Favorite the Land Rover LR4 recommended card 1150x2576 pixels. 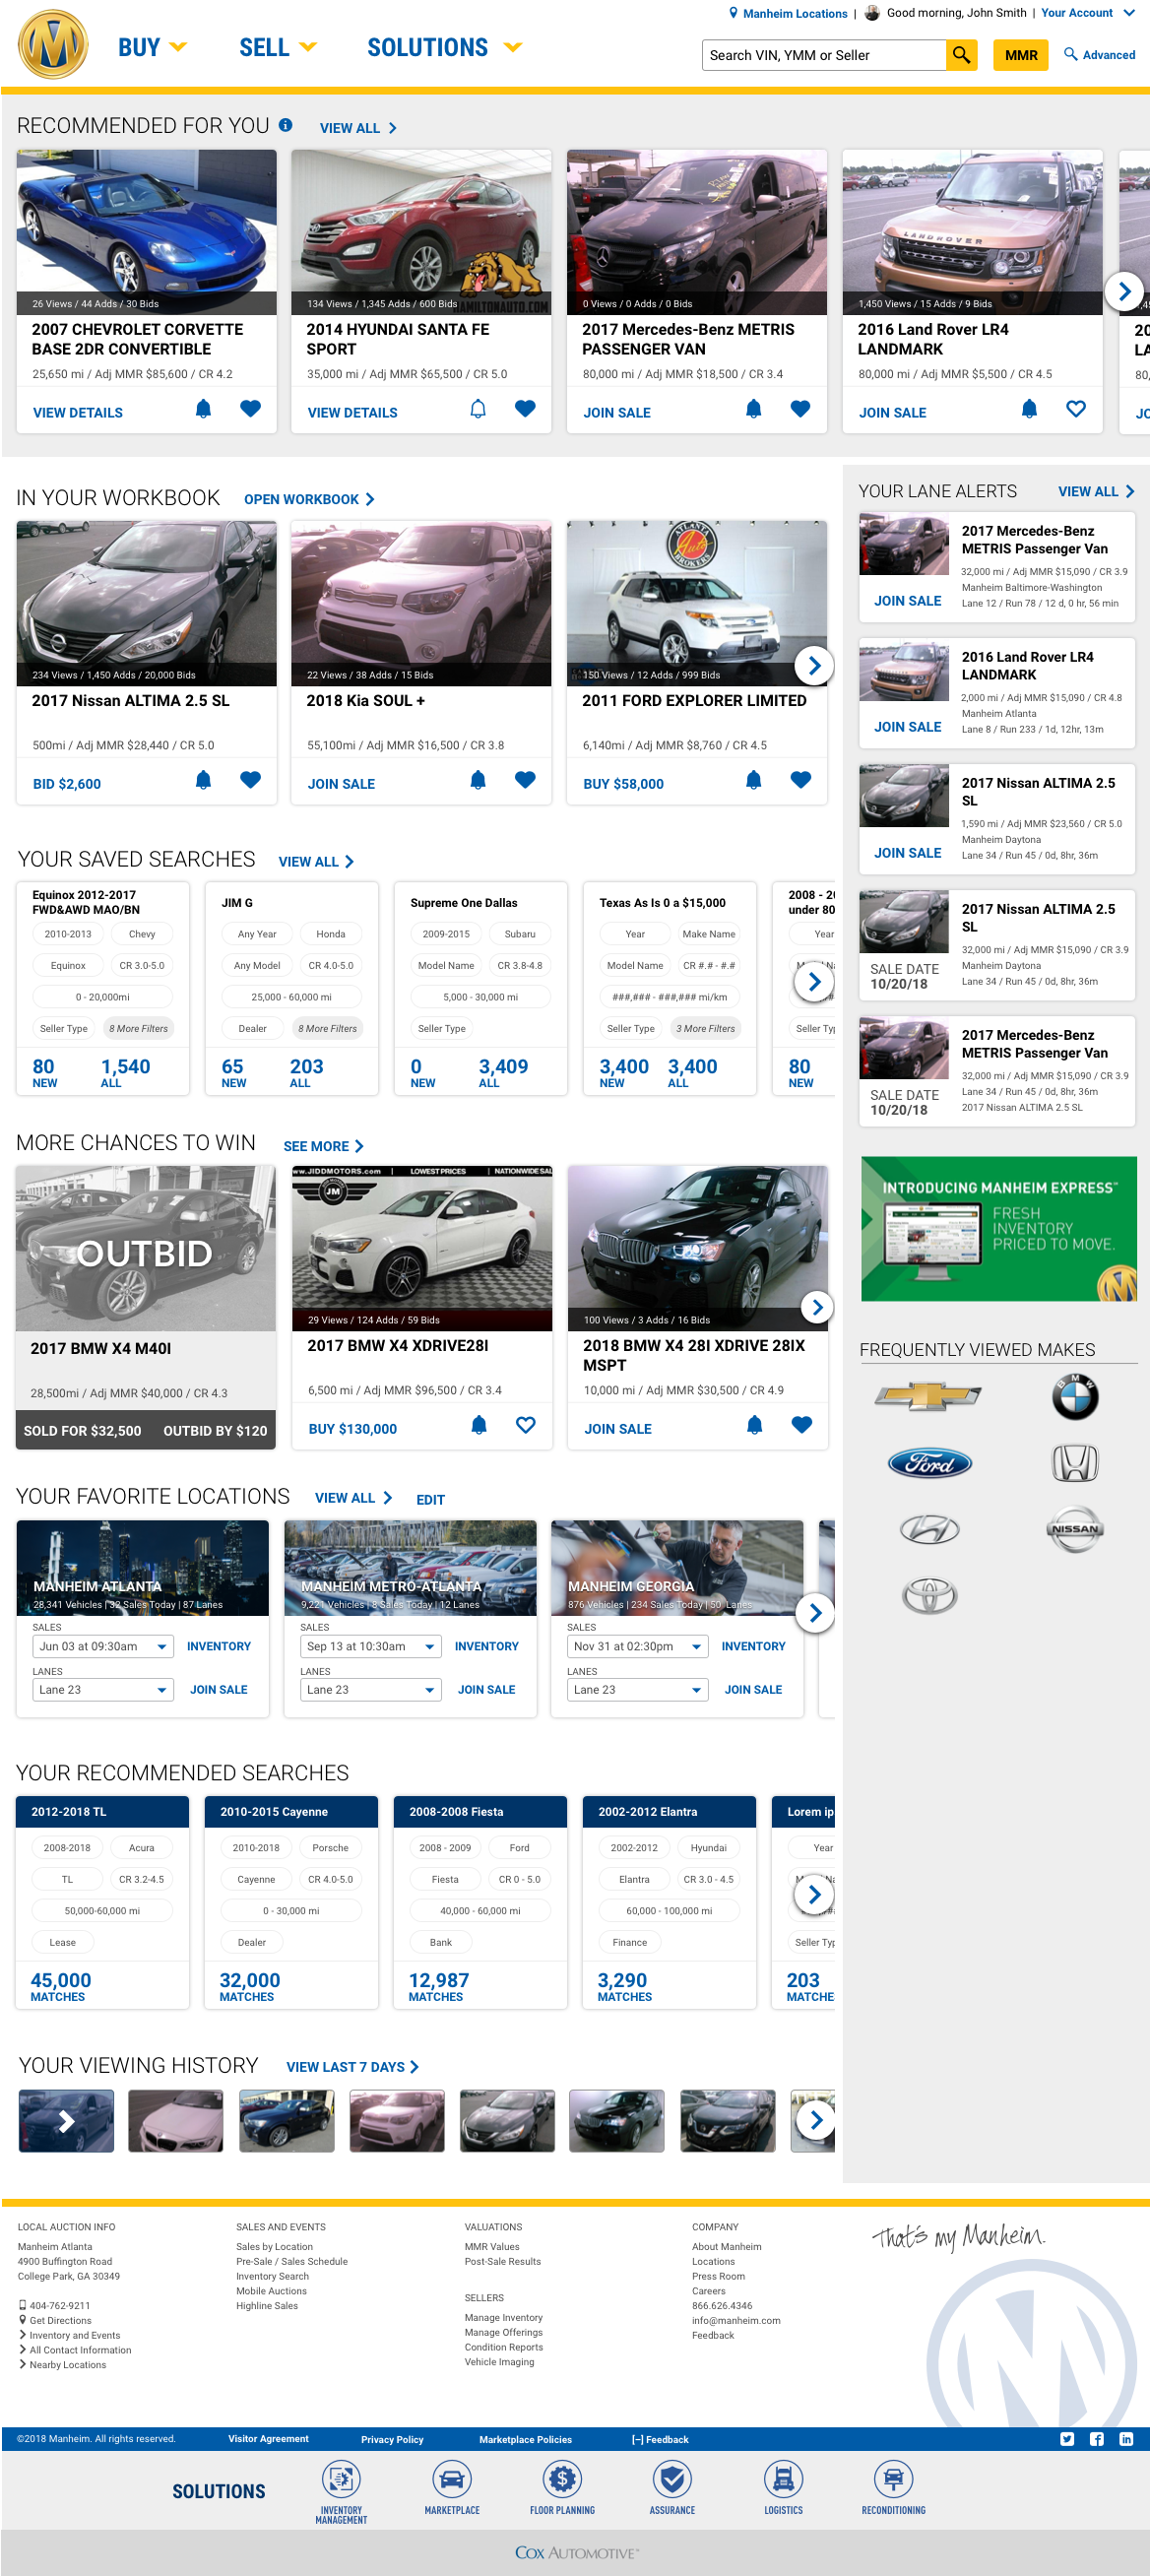tap(1076, 409)
